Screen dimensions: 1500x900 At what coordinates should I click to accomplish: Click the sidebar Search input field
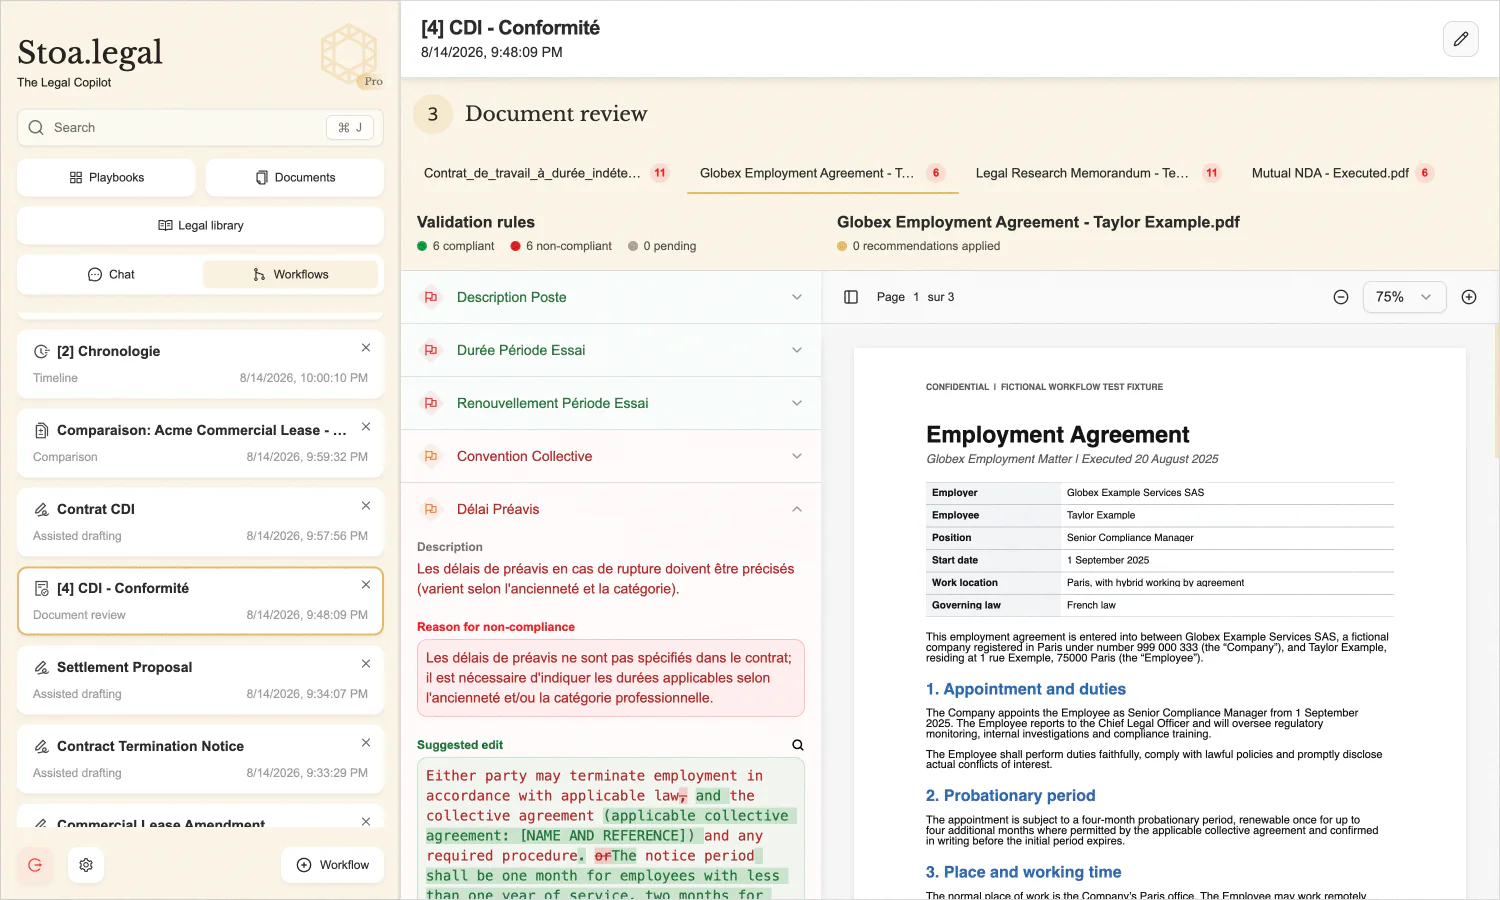click(x=200, y=128)
